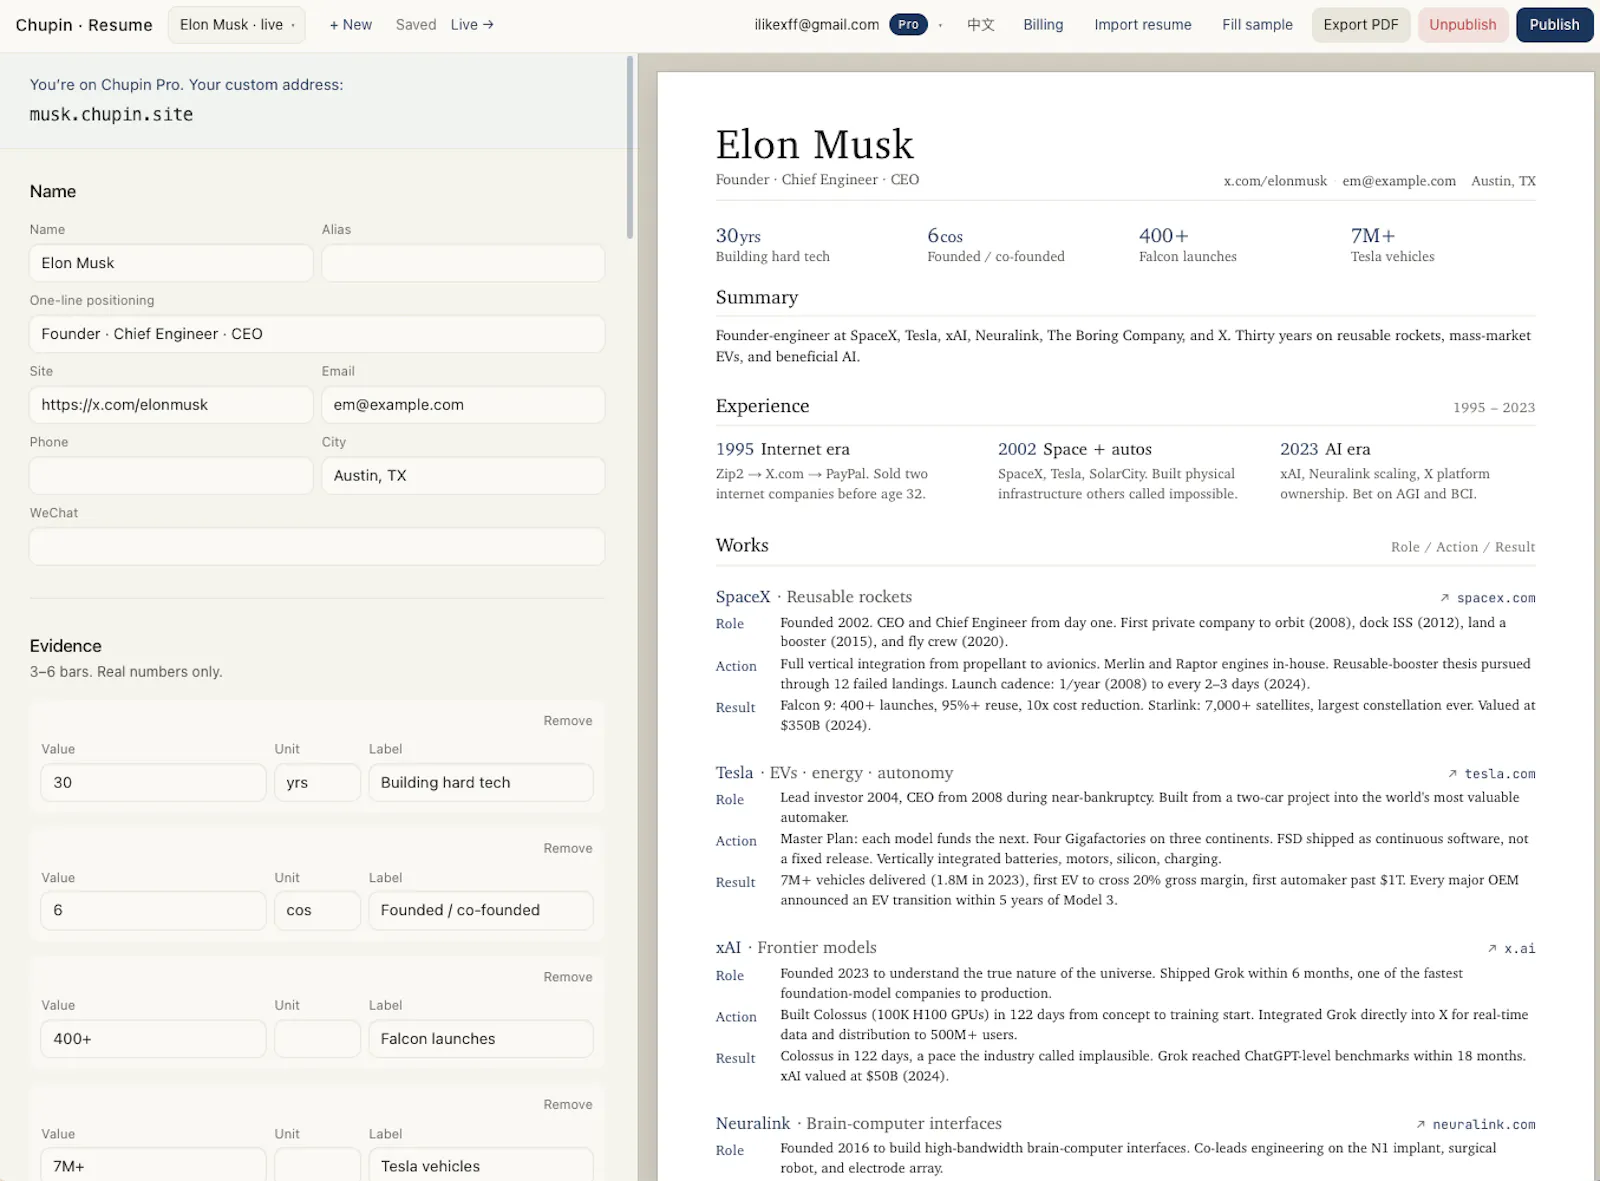Focus the empty WeChat field
This screenshot has height=1181, width=1600.
point(317,547)
